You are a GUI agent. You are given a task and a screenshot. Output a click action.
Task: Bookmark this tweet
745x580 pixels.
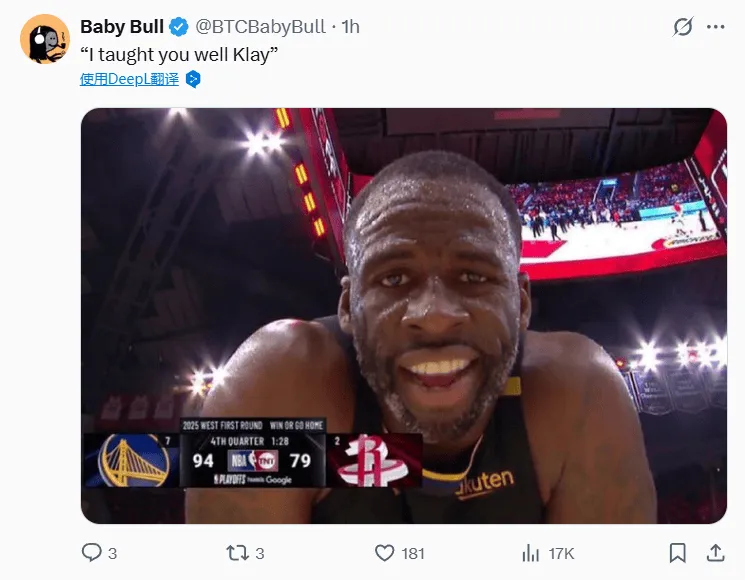(677, 553)
